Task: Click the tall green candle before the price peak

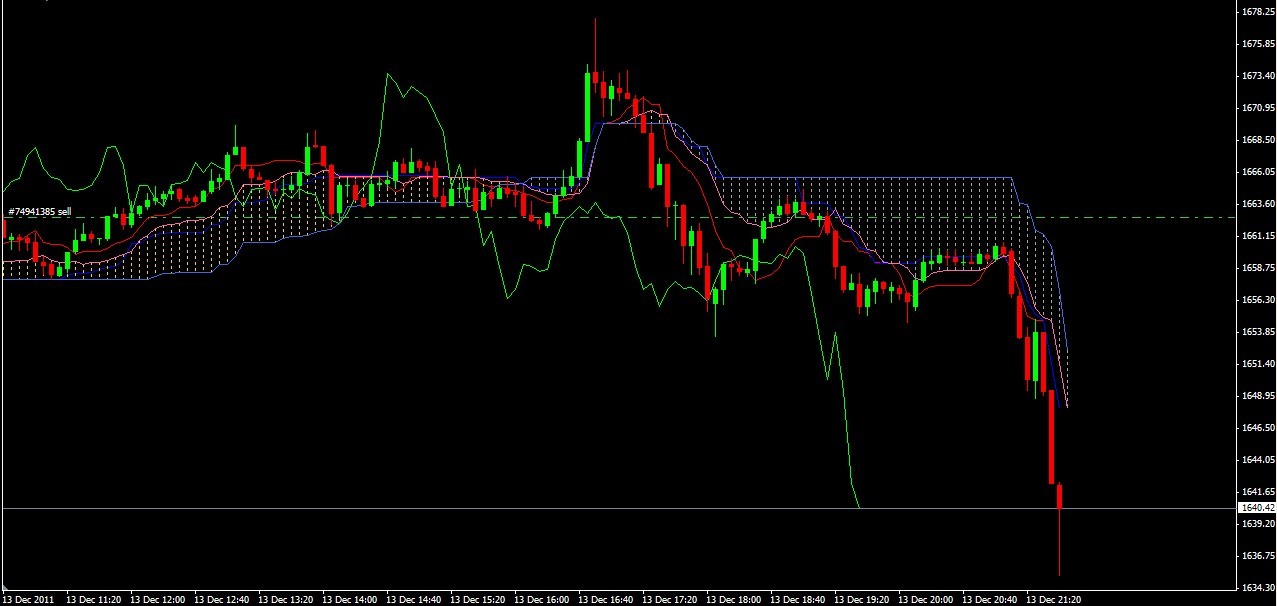Action: pyautogui.click(x=587, y=105)
